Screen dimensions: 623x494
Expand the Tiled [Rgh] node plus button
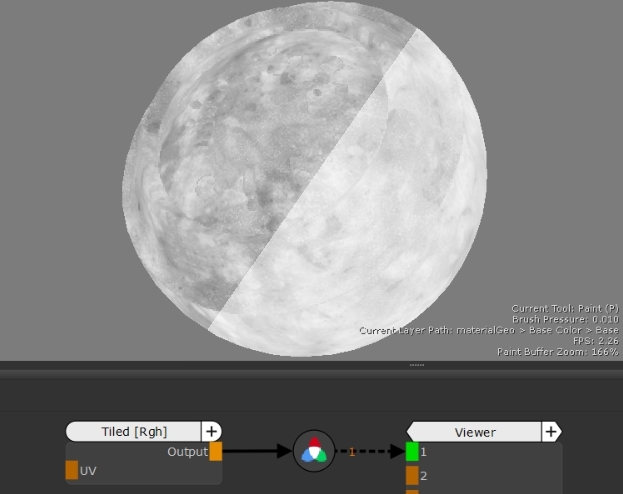[x=211, y=431]
